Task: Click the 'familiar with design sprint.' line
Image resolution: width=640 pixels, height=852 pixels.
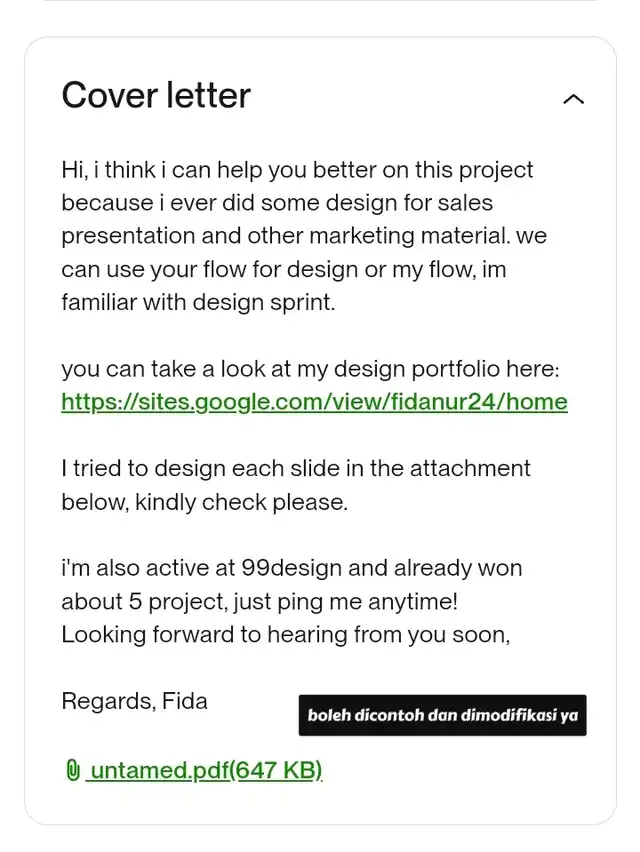Action: 198,302
